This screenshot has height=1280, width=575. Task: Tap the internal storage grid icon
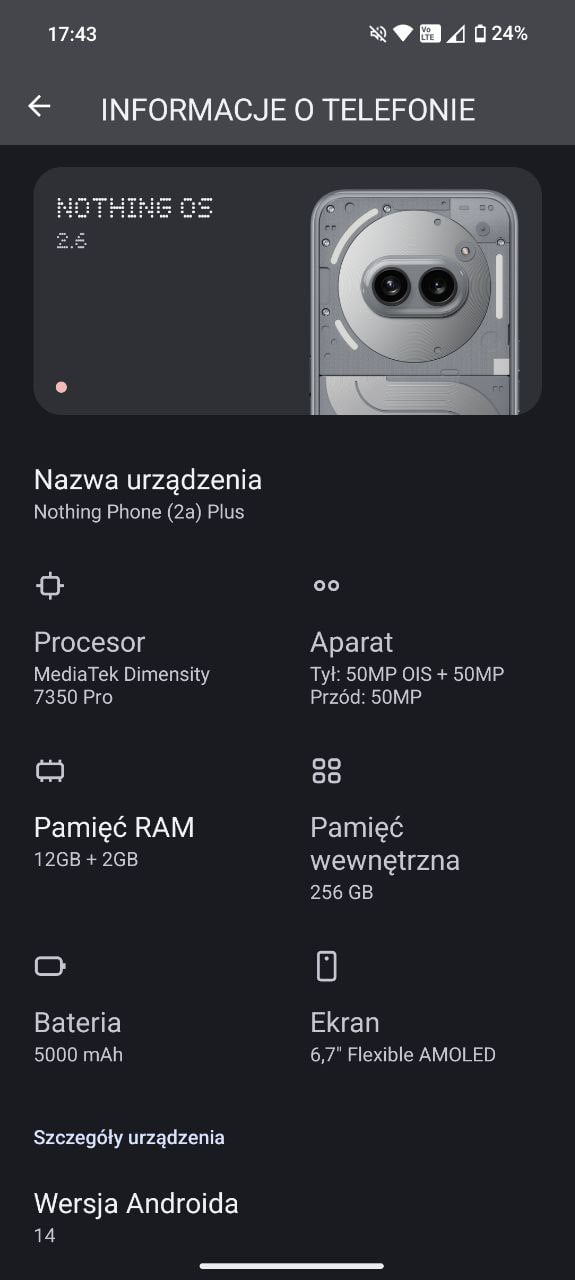(326, 771)
